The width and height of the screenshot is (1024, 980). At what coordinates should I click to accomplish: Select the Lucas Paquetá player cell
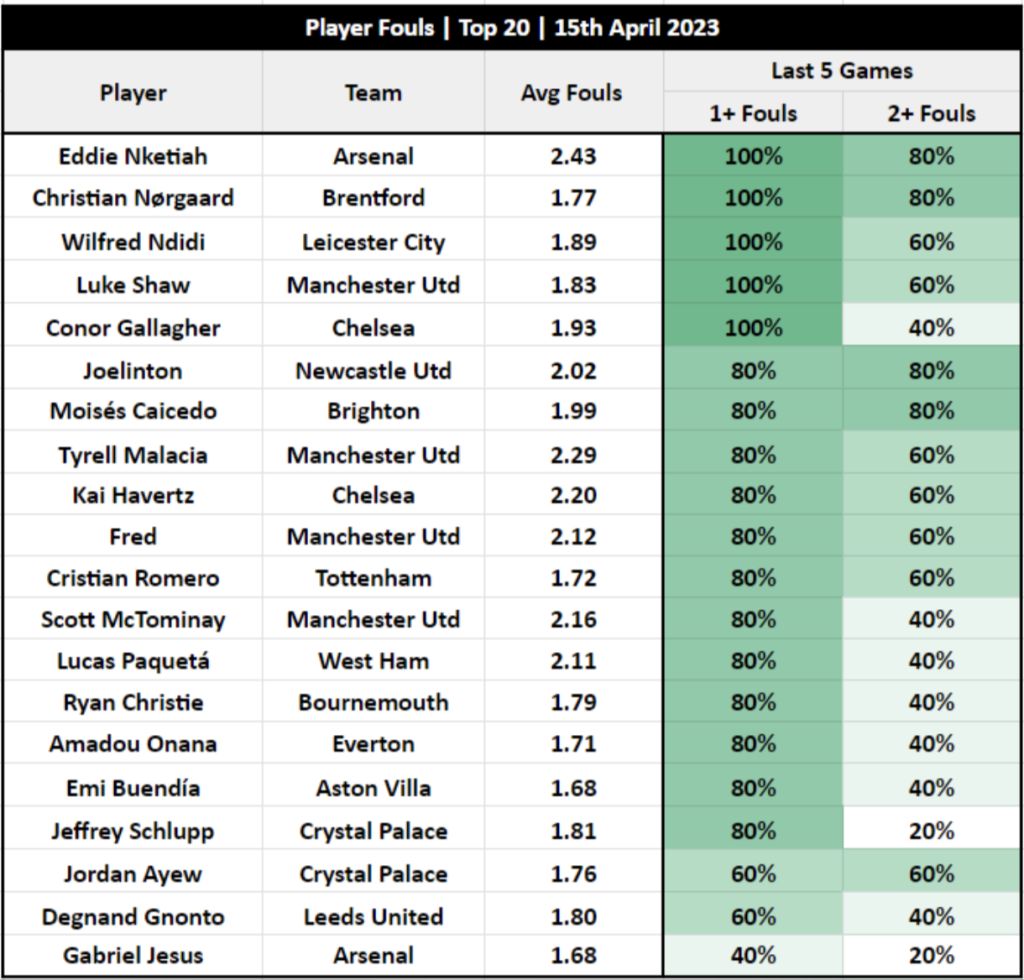tap(133, 661)
